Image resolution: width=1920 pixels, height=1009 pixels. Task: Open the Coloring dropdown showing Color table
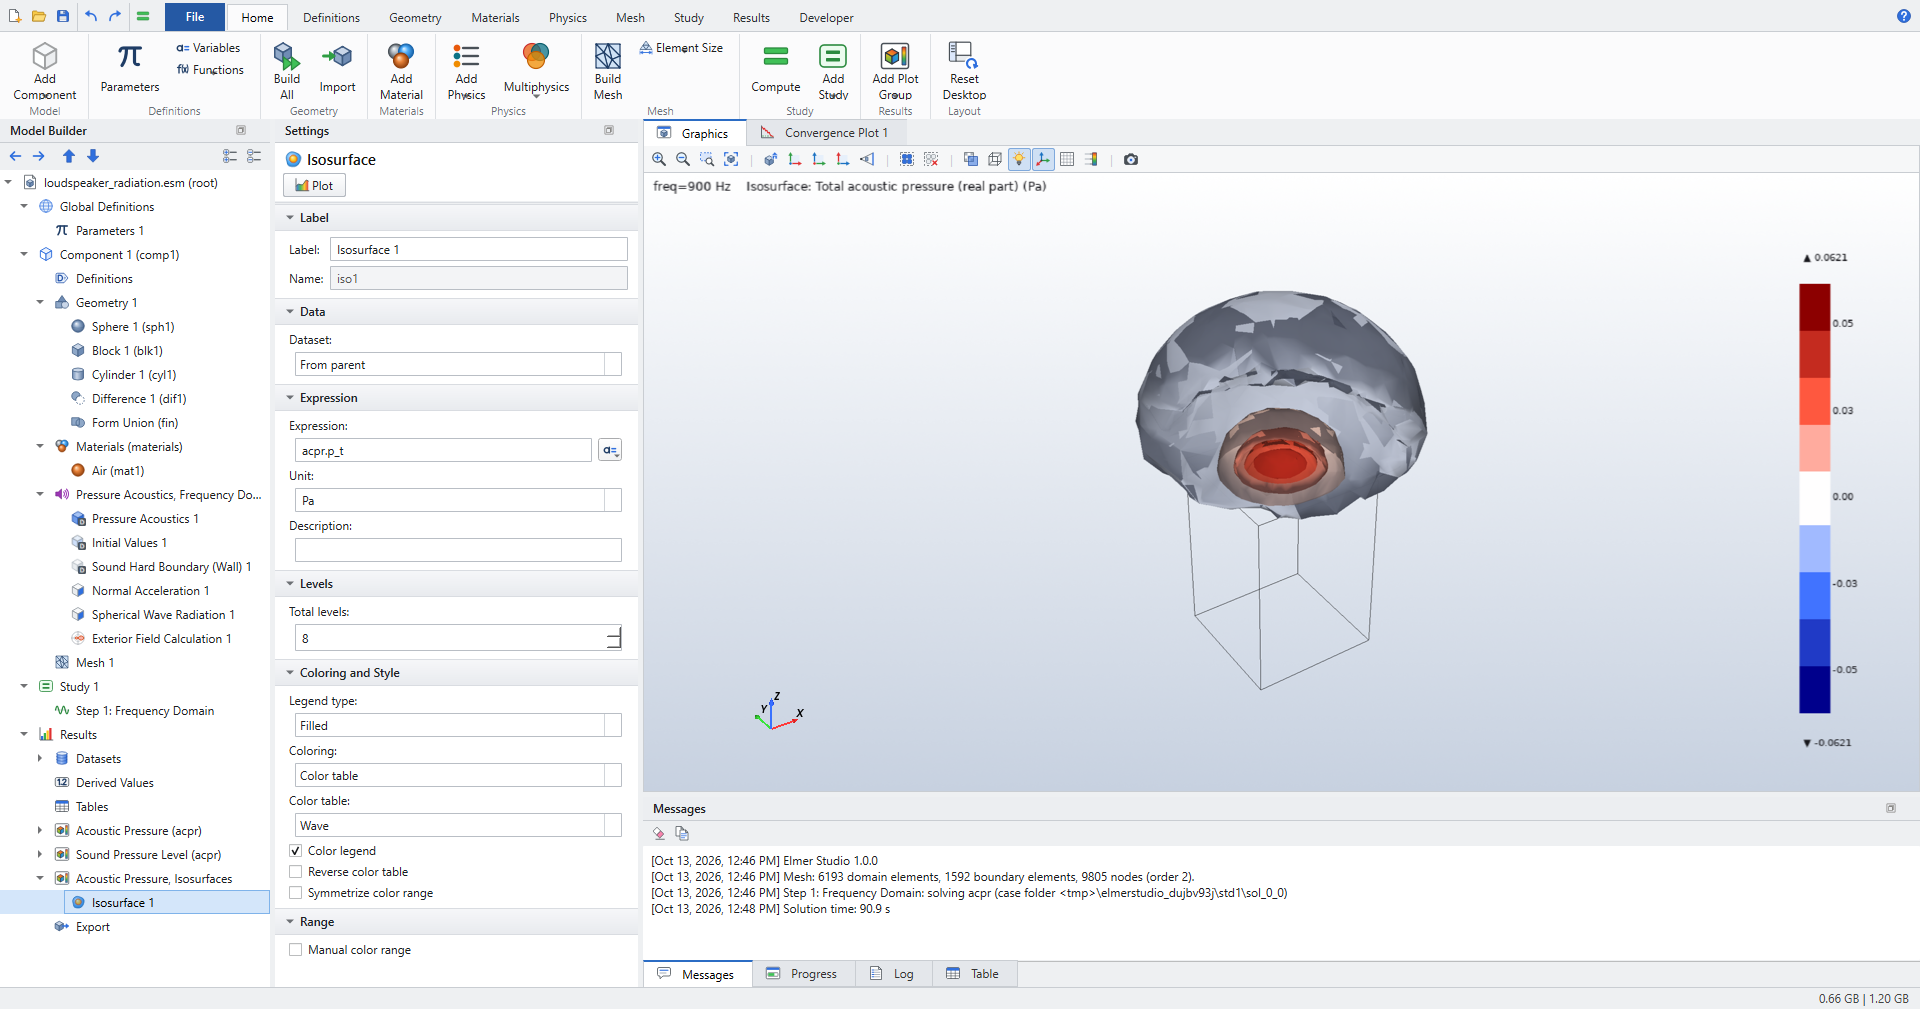pos(458,776)
